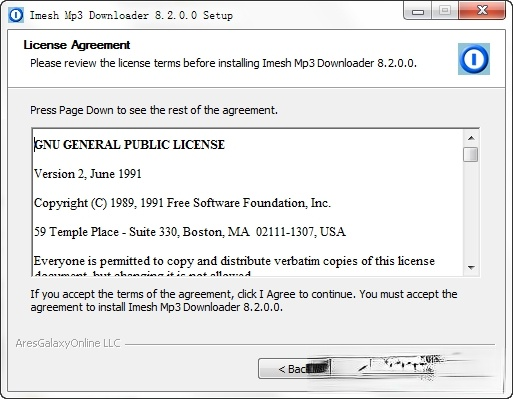Image resolution: width=513 pixels, height=399 pixels.
Task: Click the 'License Agreement' header title
Action: (77, 45)
